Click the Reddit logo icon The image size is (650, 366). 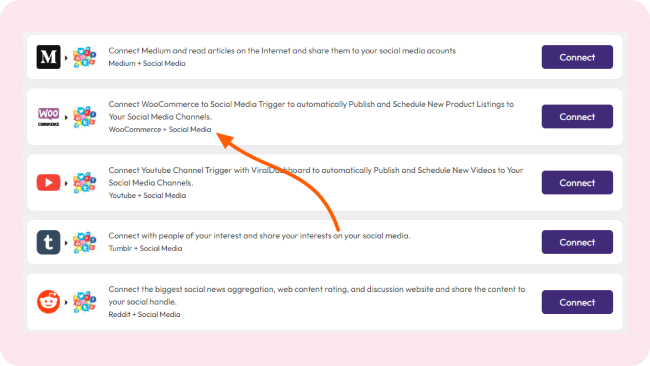tap(49, 302)
